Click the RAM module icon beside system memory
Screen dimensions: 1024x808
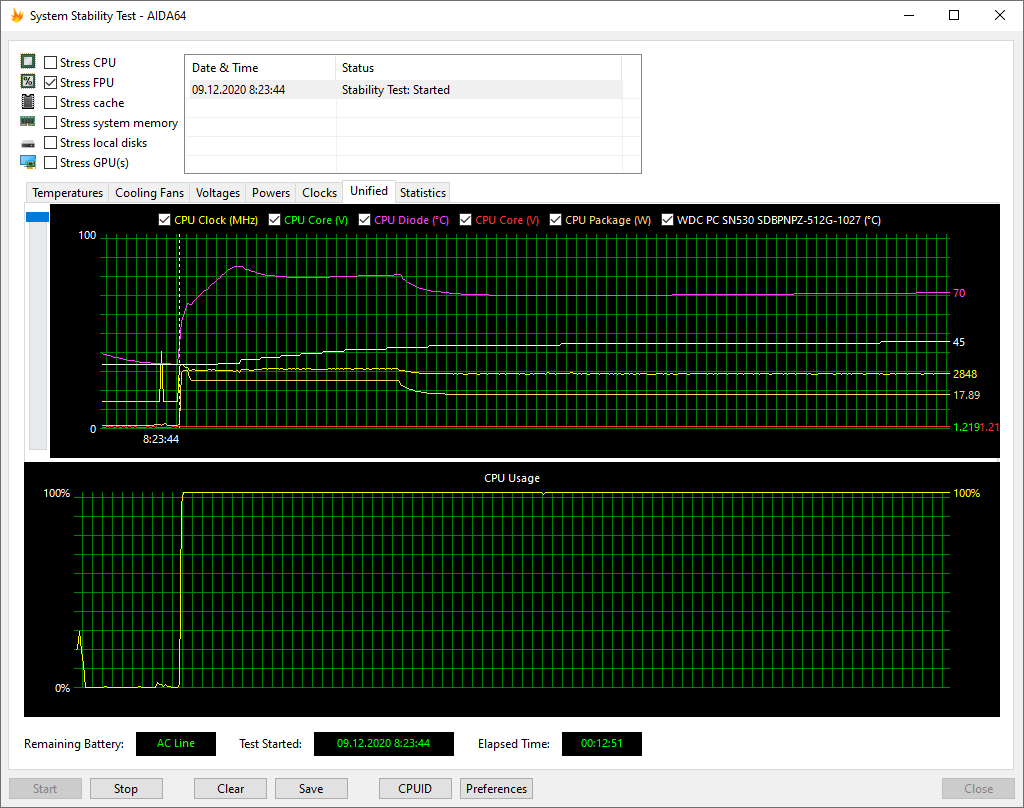[28, 122]
